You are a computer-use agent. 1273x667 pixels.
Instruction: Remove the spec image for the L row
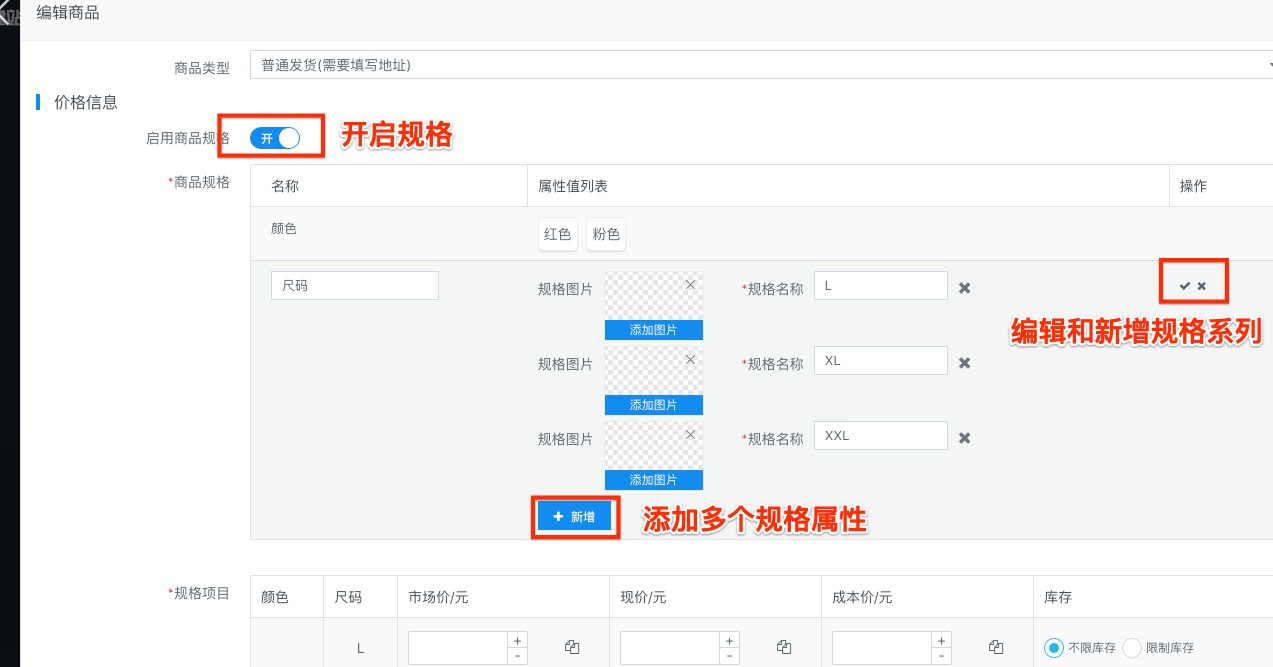click(x=690, y=284)
